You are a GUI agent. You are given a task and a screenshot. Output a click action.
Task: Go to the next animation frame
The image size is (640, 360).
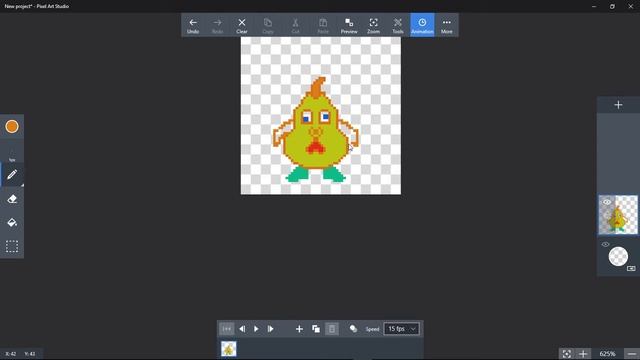(x=270, y=329)
